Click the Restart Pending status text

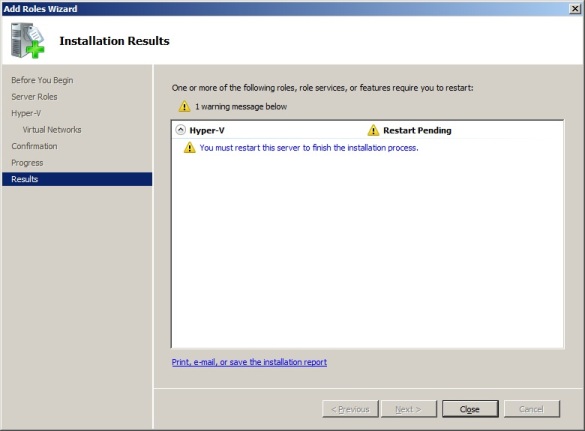pos(417,130)
